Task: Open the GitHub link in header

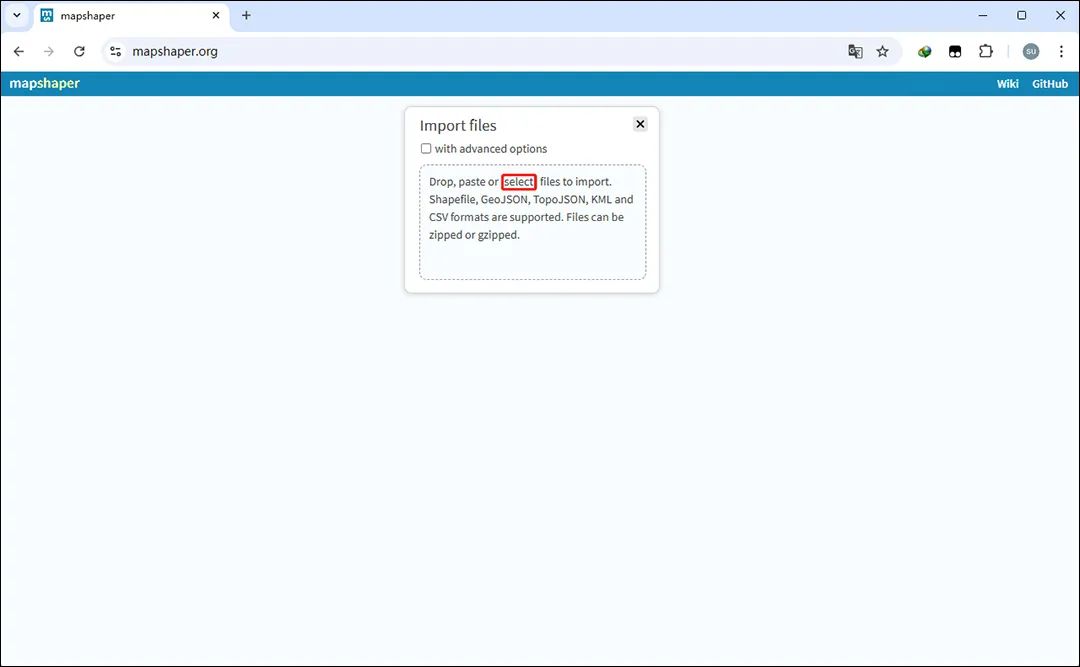Action: point(1050,83)
